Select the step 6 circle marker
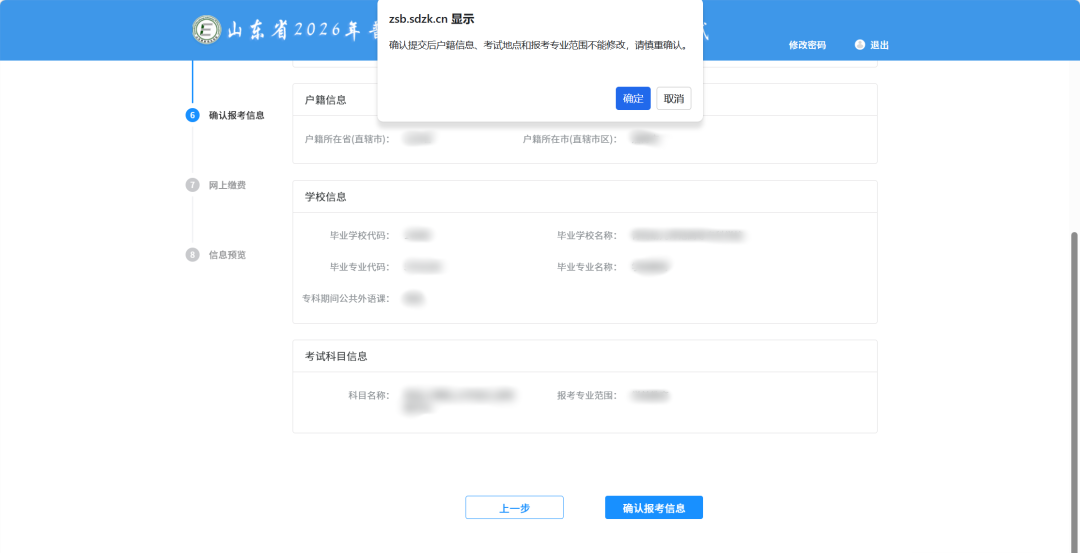The width and height of the screenshot is (1080, 553). 193,115
